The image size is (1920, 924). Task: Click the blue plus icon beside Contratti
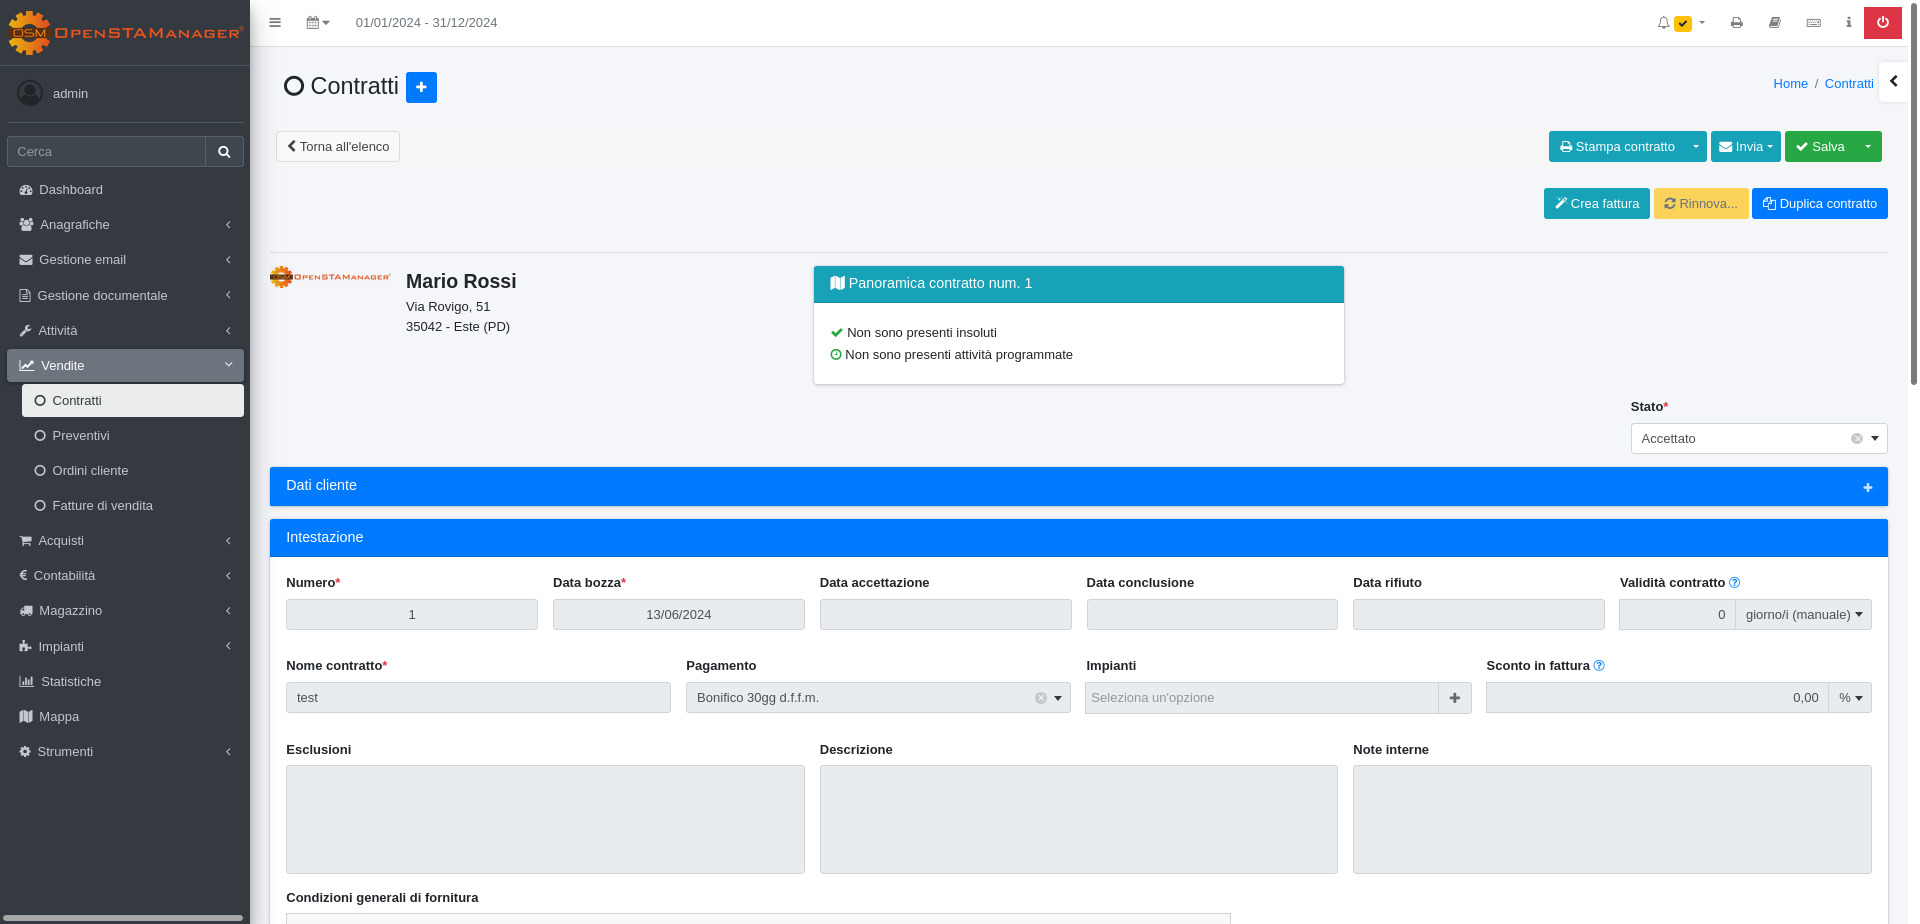tap(421, 87)
